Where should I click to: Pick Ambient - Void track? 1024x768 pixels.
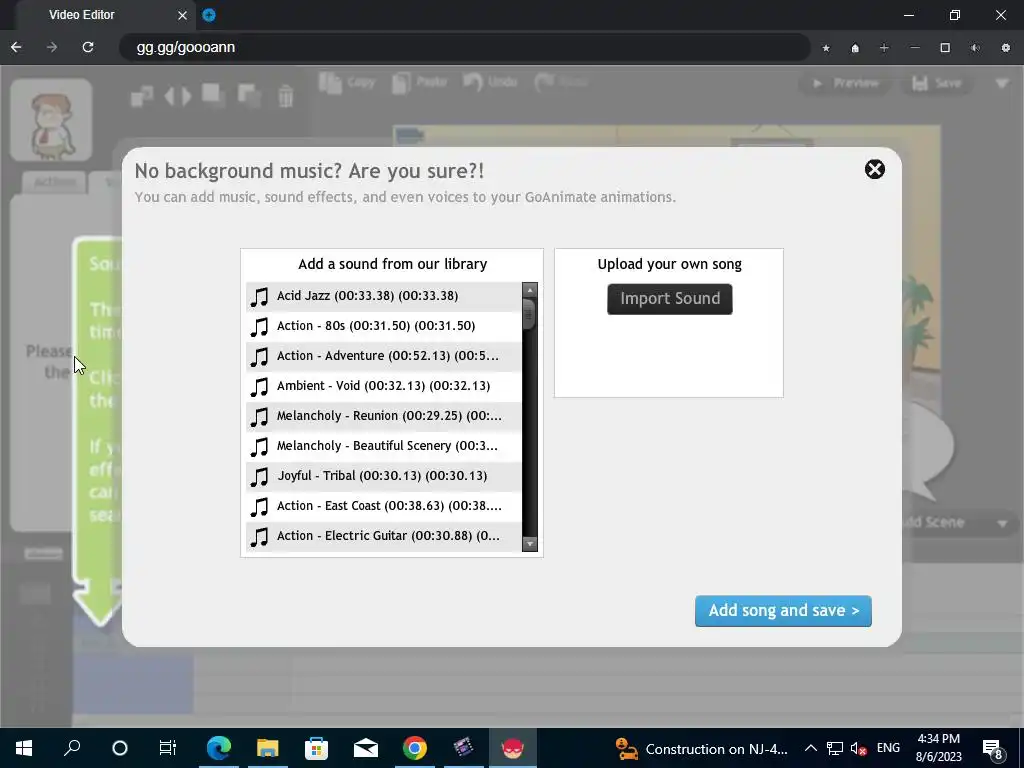[384, 386]
